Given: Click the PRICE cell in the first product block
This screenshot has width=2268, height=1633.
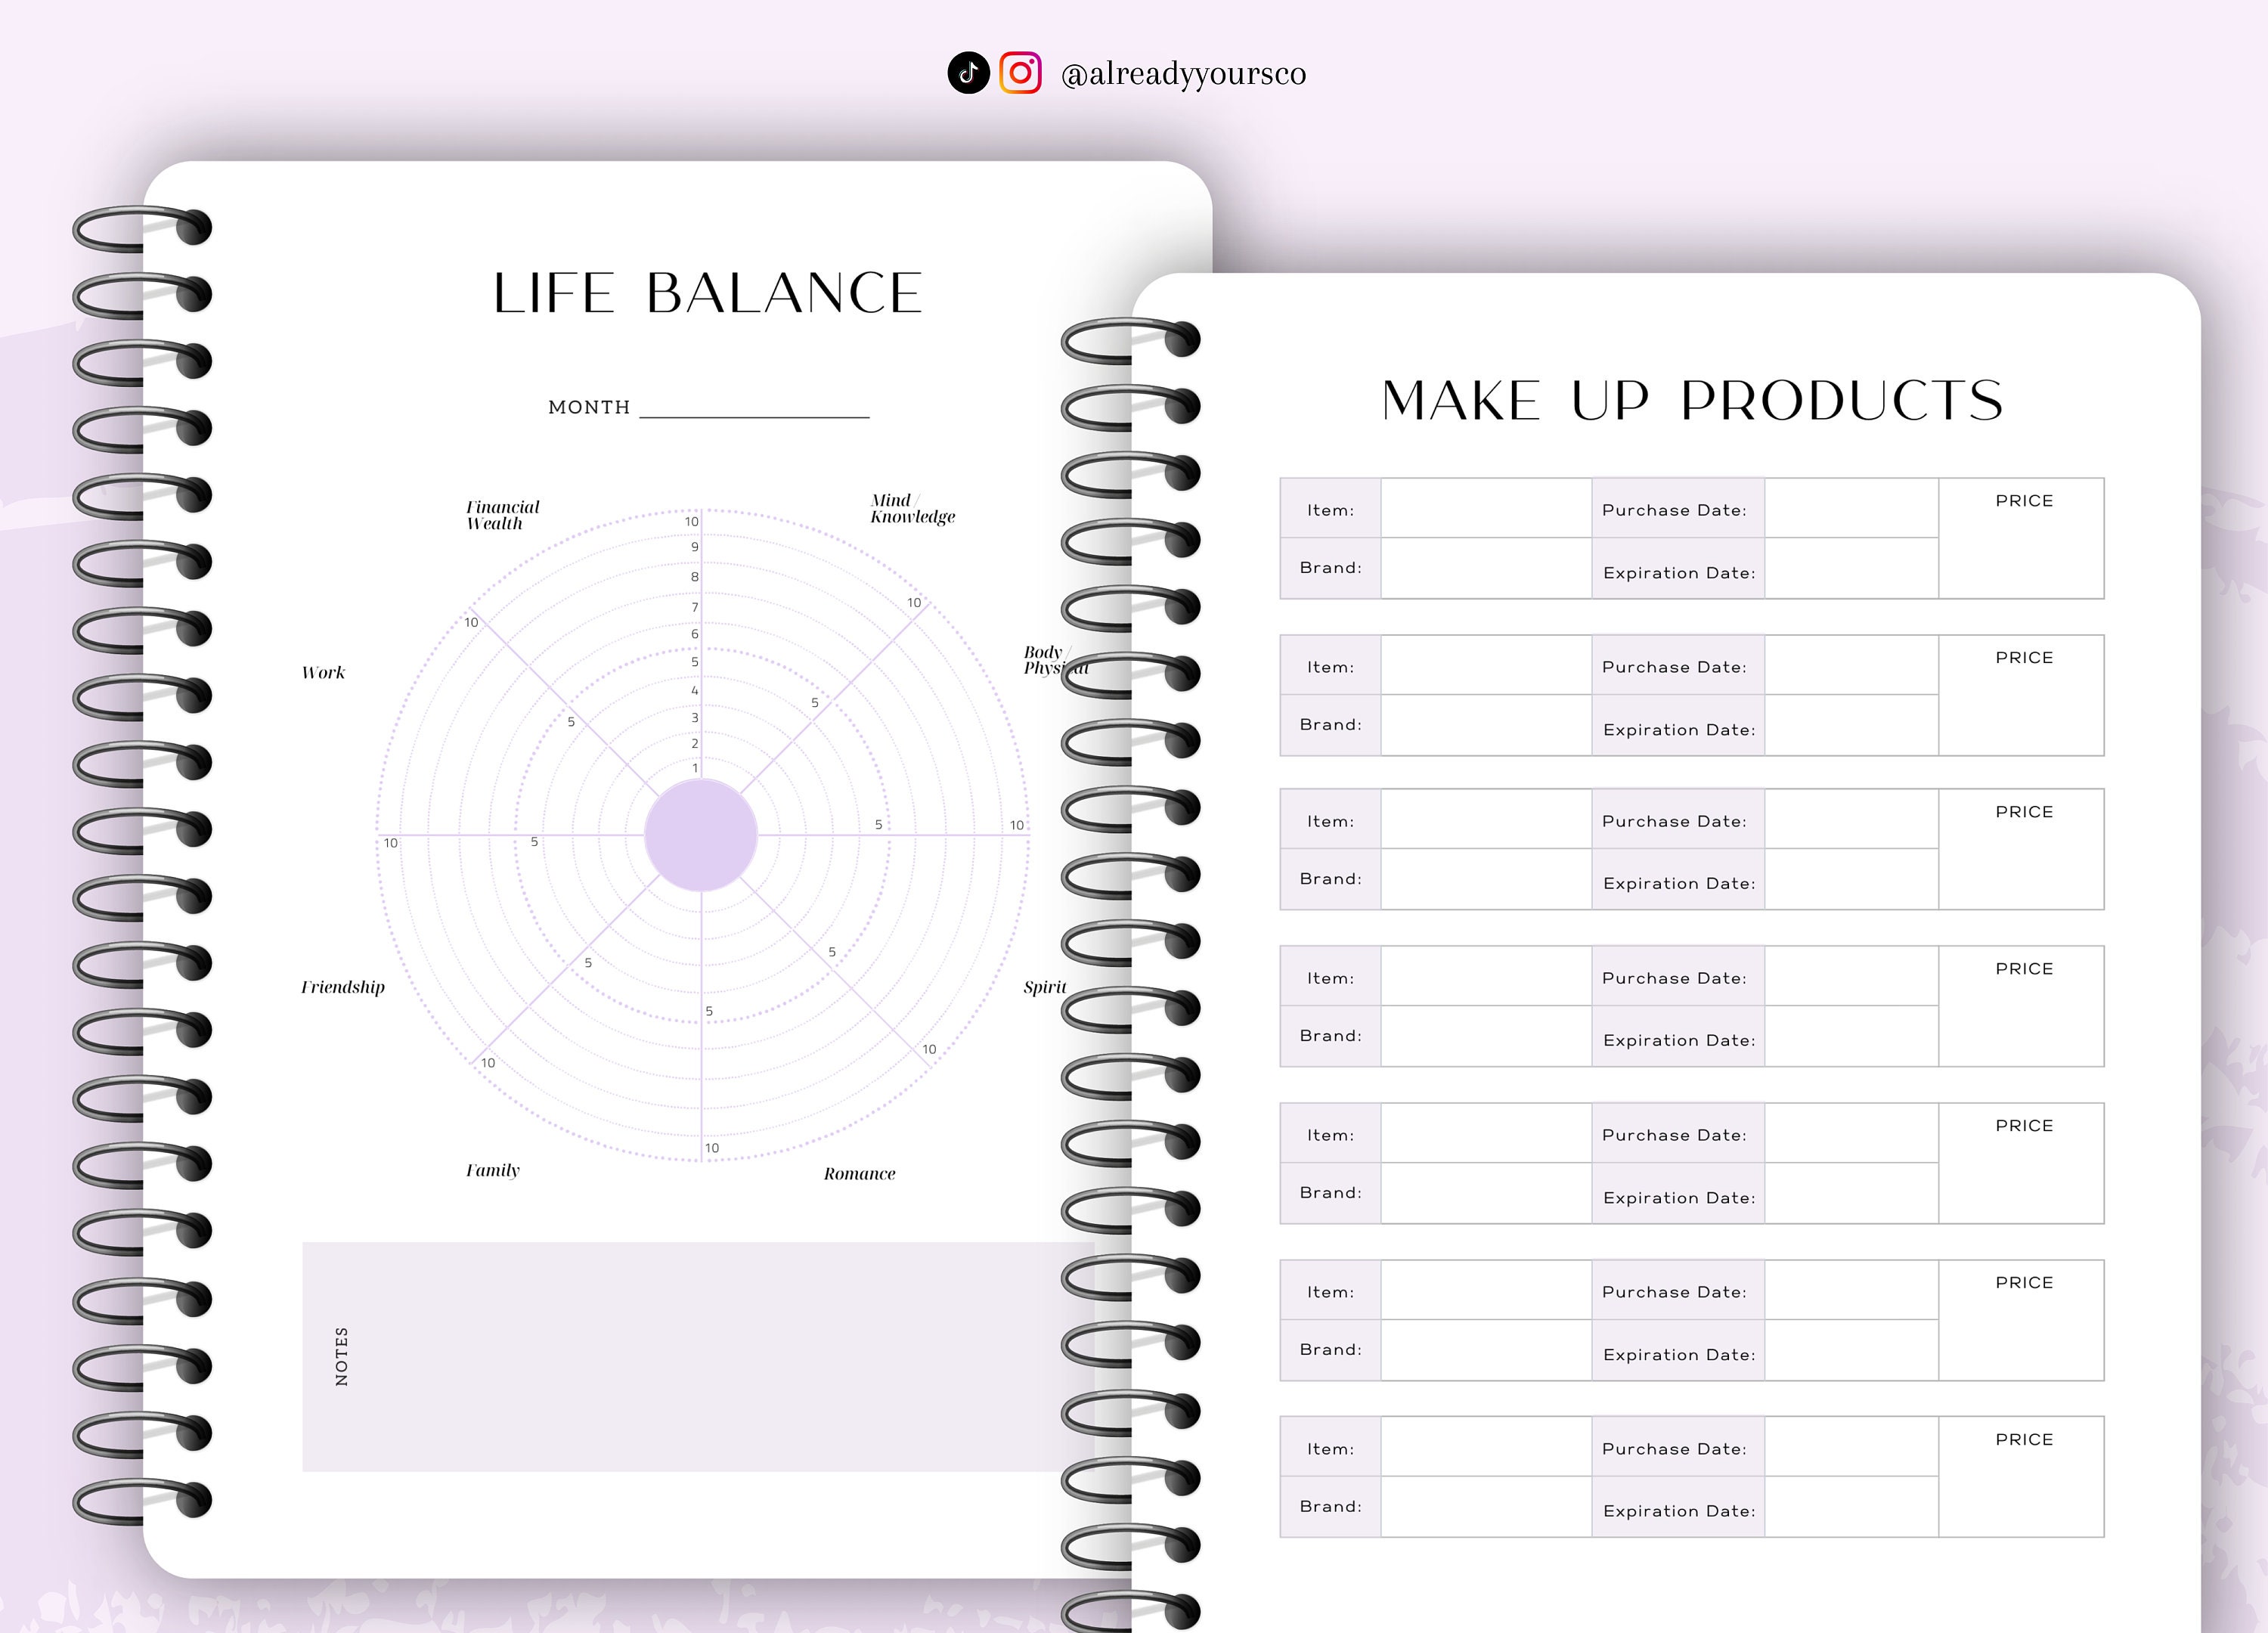Looking at the screenshot, I should pyautogui.click(x=2021, y=539).
